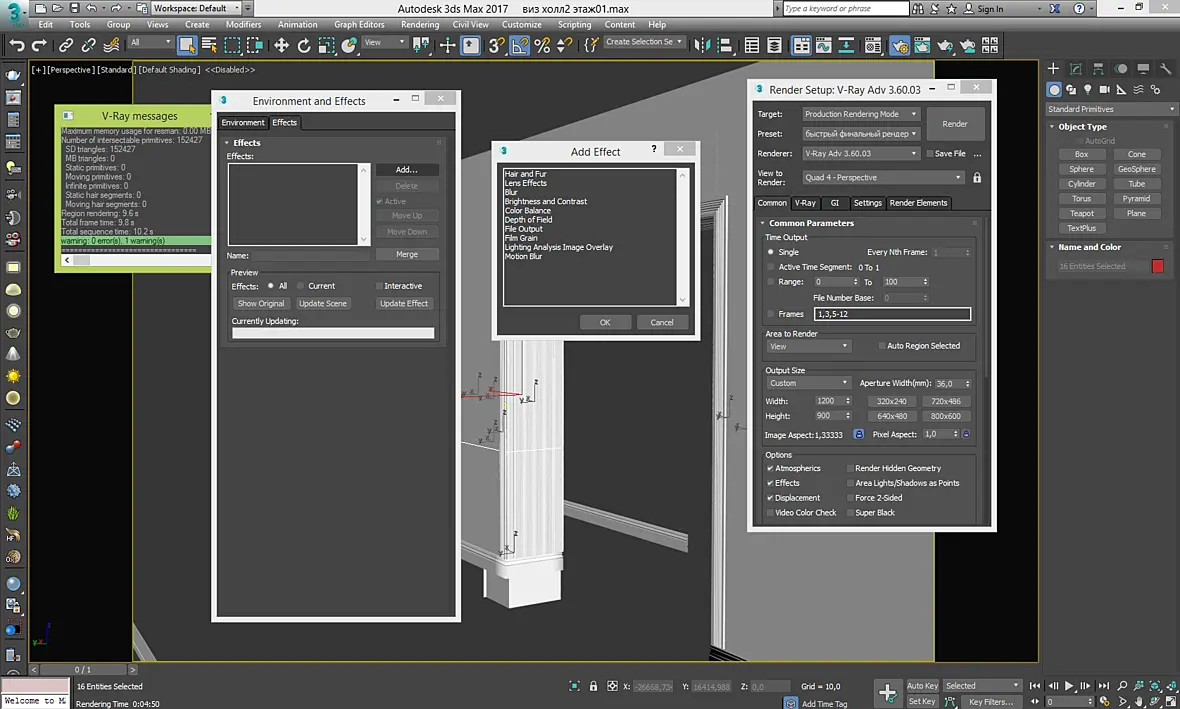Activate the Select and Move tool
The width and height of the screenshot is (1180, 709).
pos(281,45)
